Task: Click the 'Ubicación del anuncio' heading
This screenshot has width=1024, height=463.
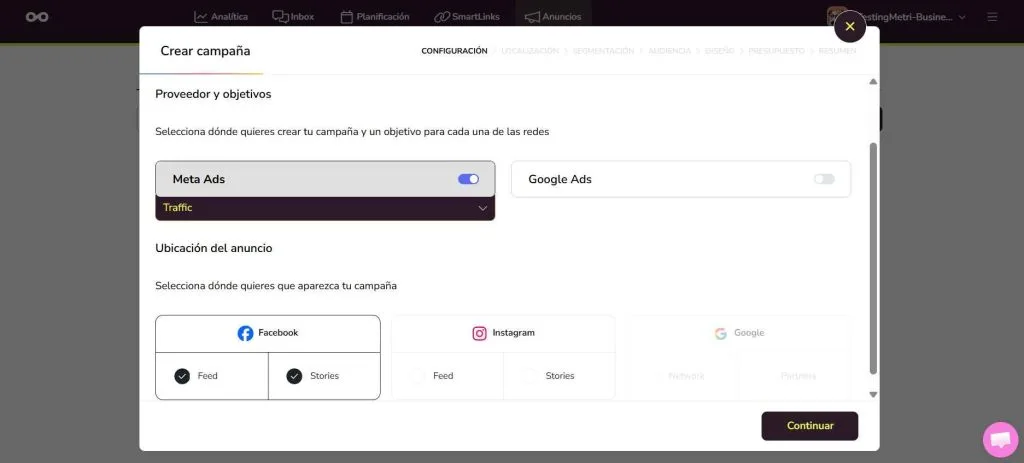Action: 214,248
